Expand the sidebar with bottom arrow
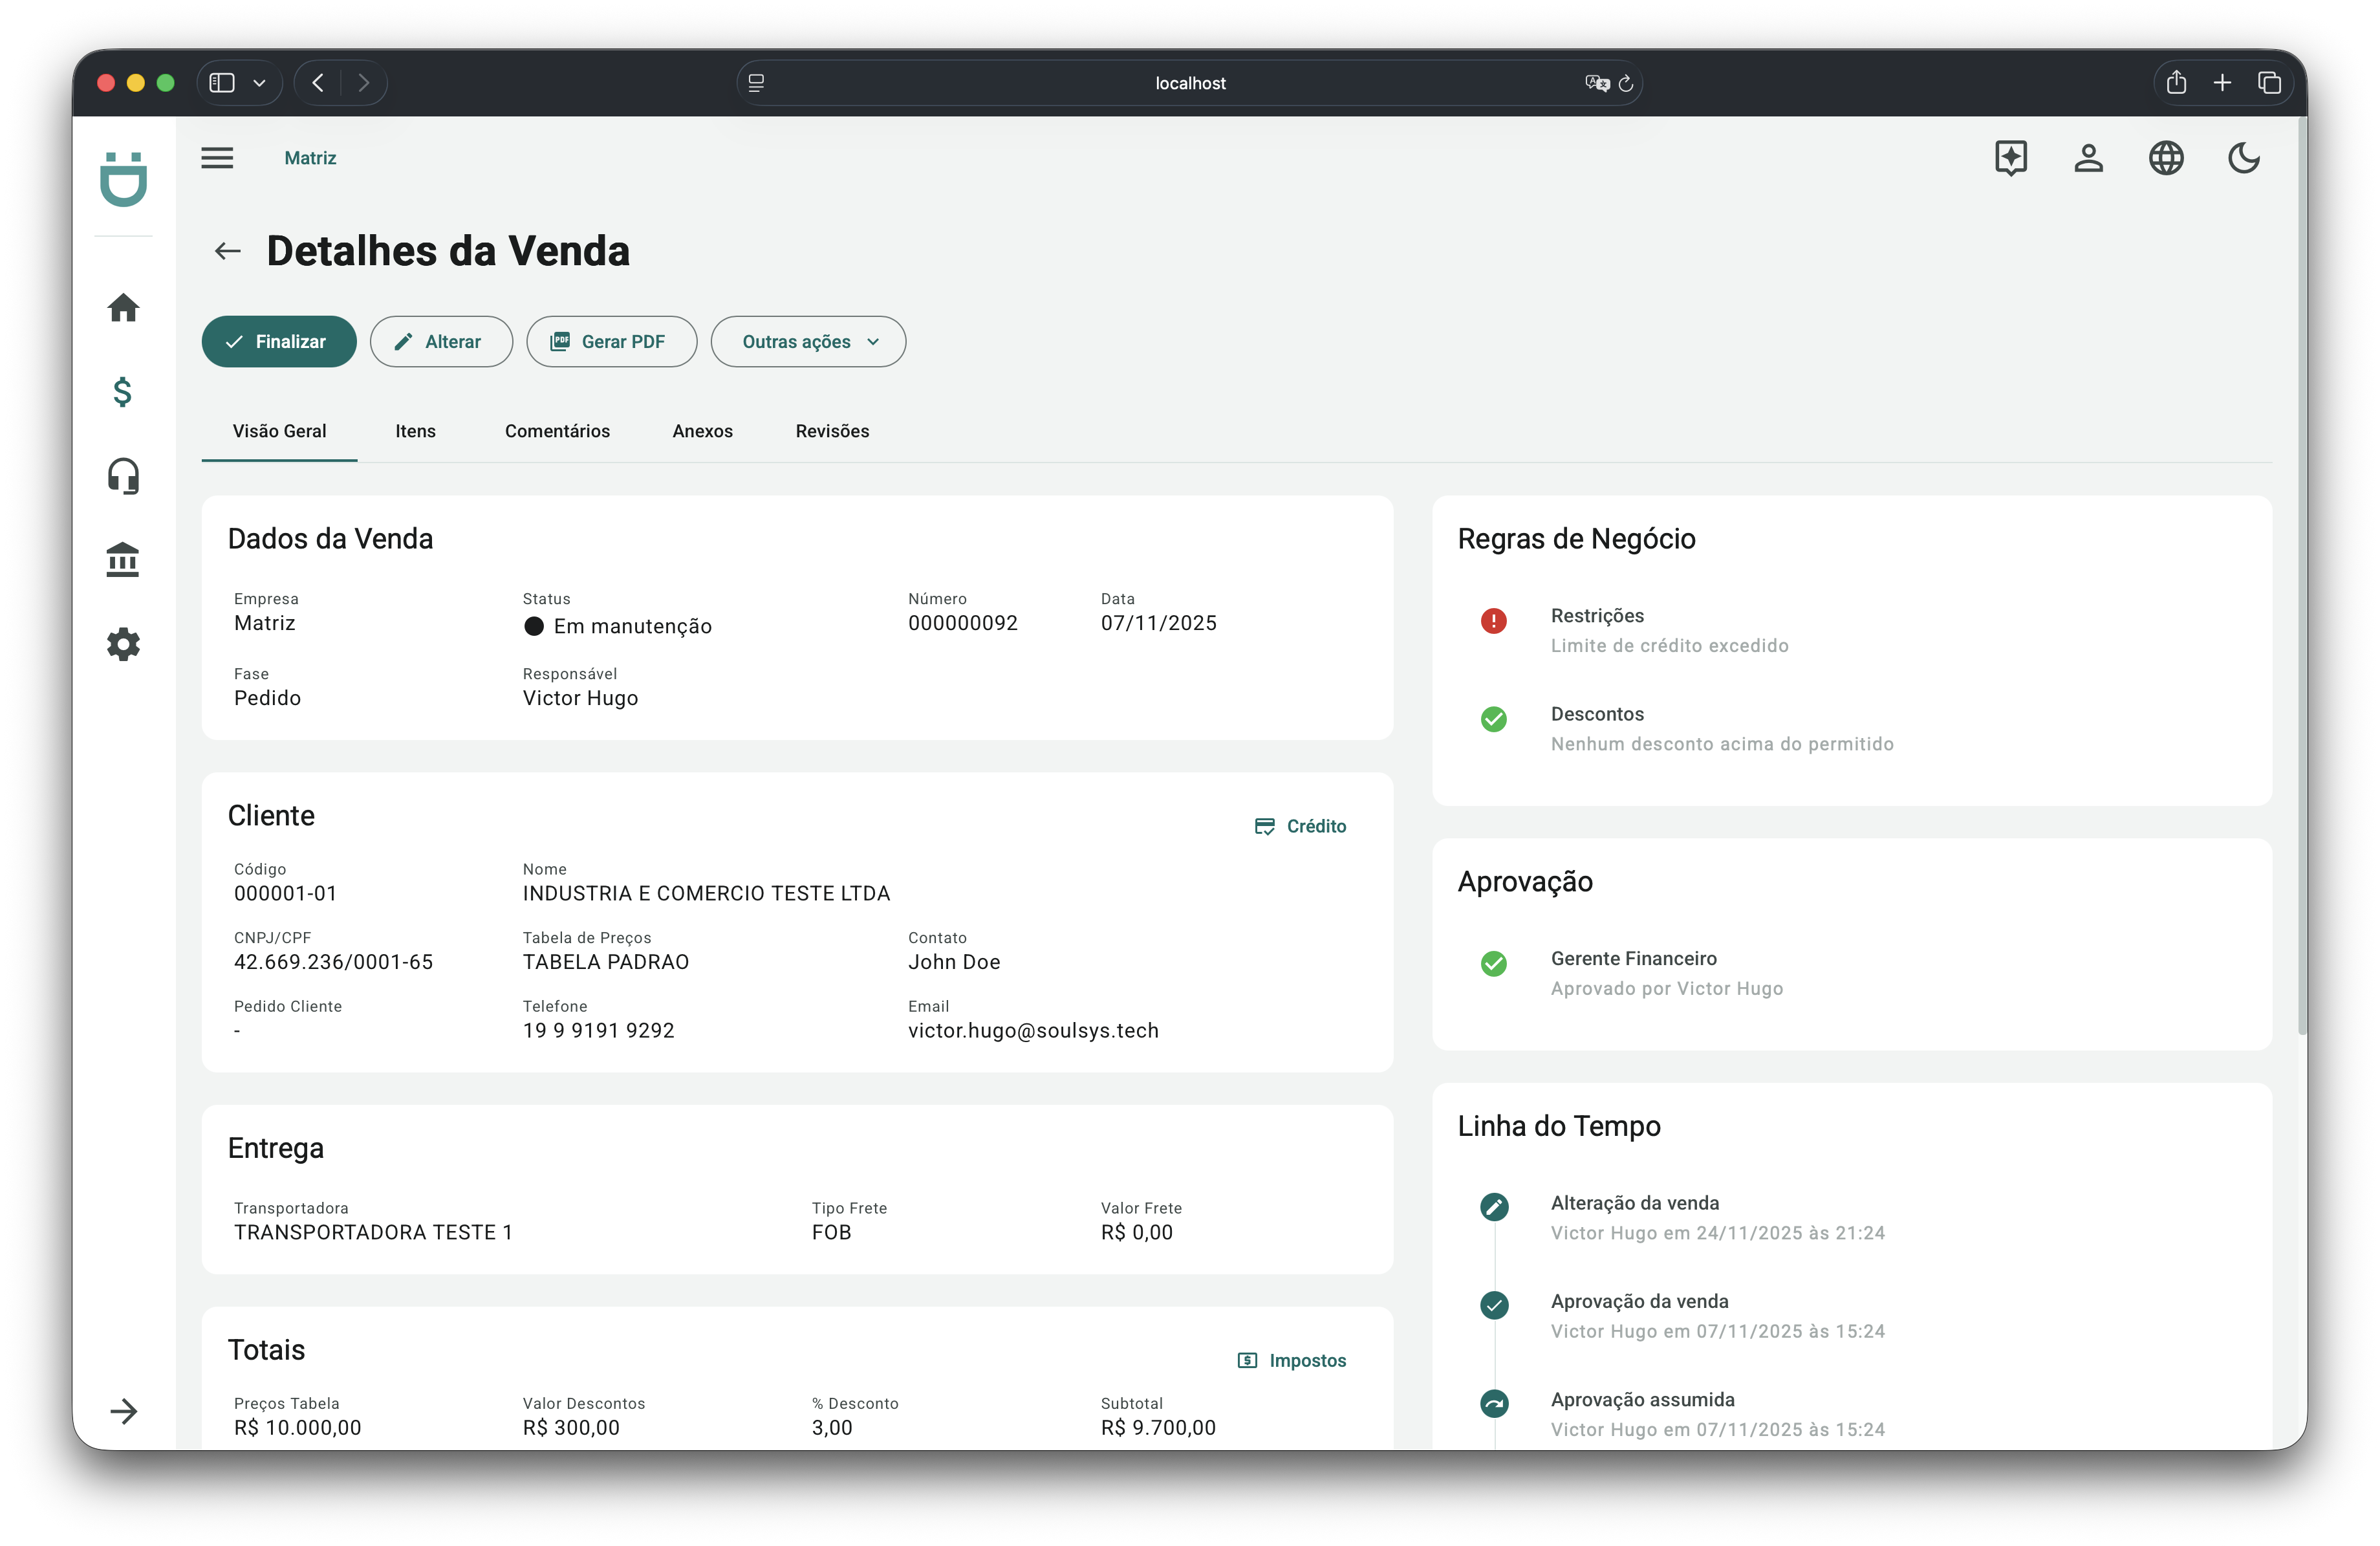This screenshot has width=2380, height=1546. (123, 1411)
